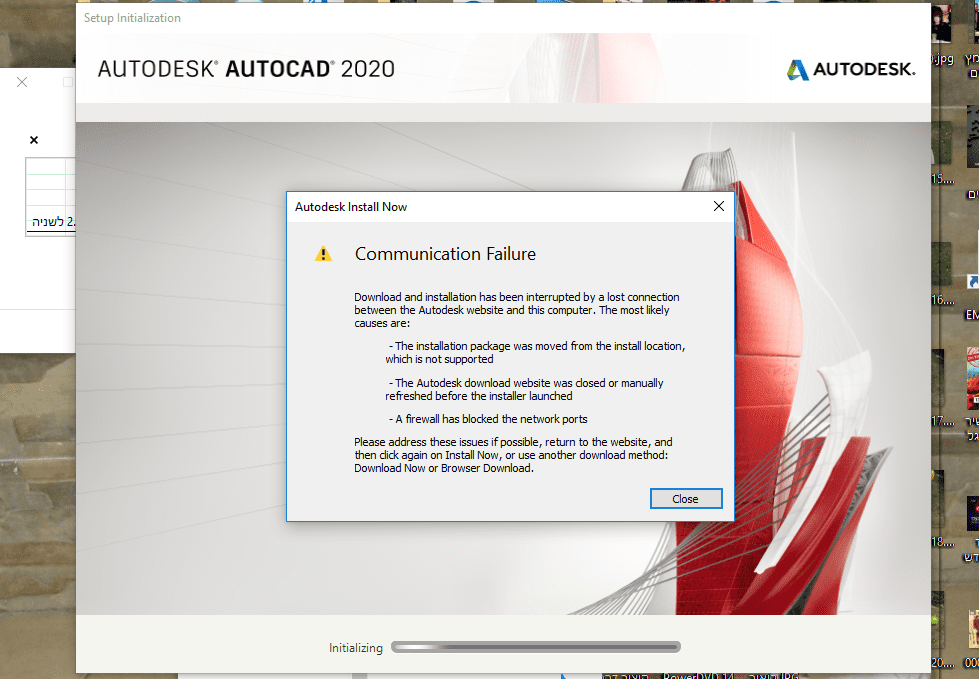The image size is (979, 679).
Task: Click the bold black X in the left window
Action: (x=34, y=140)
